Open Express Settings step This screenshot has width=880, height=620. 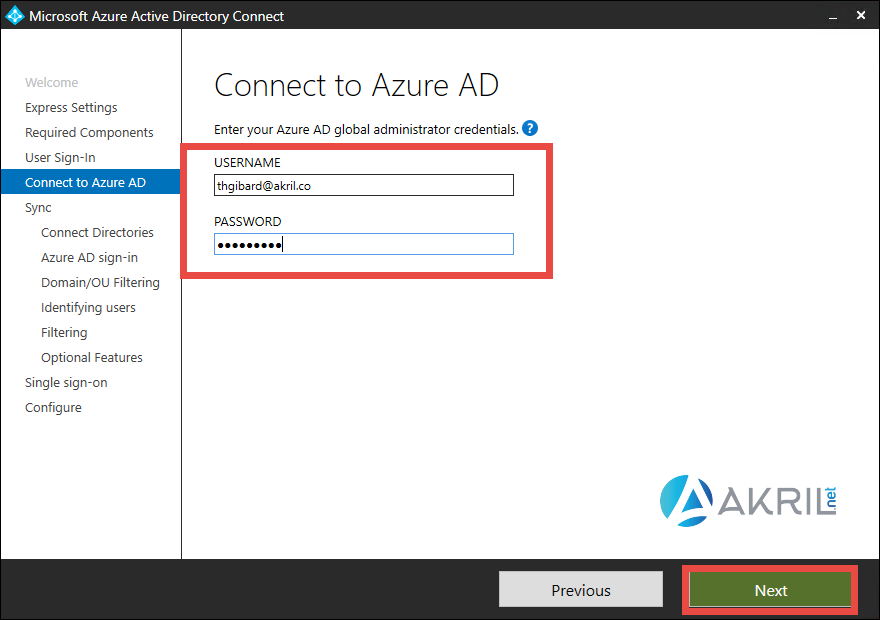pyautogui.click(x=71, y=107)
